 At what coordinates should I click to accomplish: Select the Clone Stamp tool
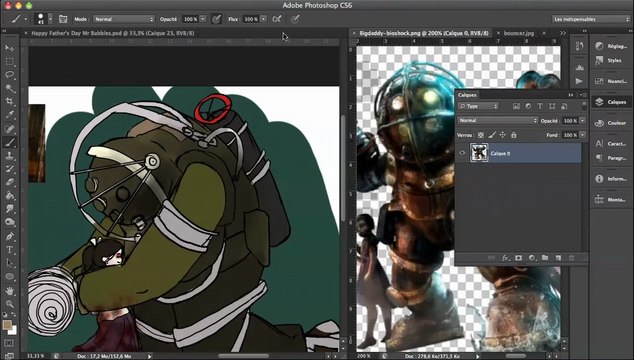(x=10, y=156)
